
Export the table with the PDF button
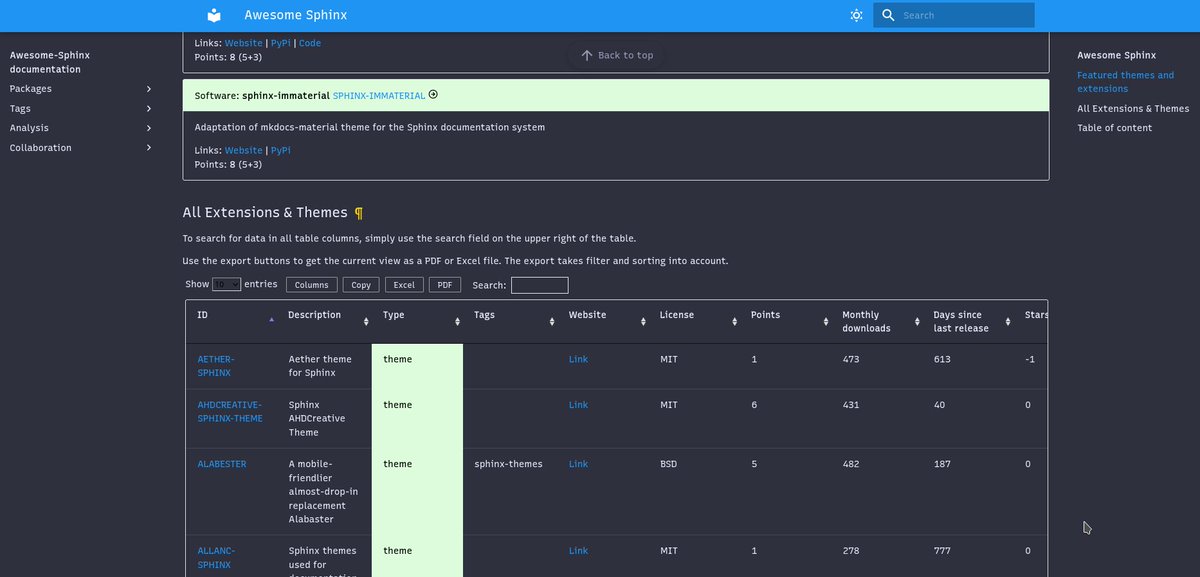445,285
